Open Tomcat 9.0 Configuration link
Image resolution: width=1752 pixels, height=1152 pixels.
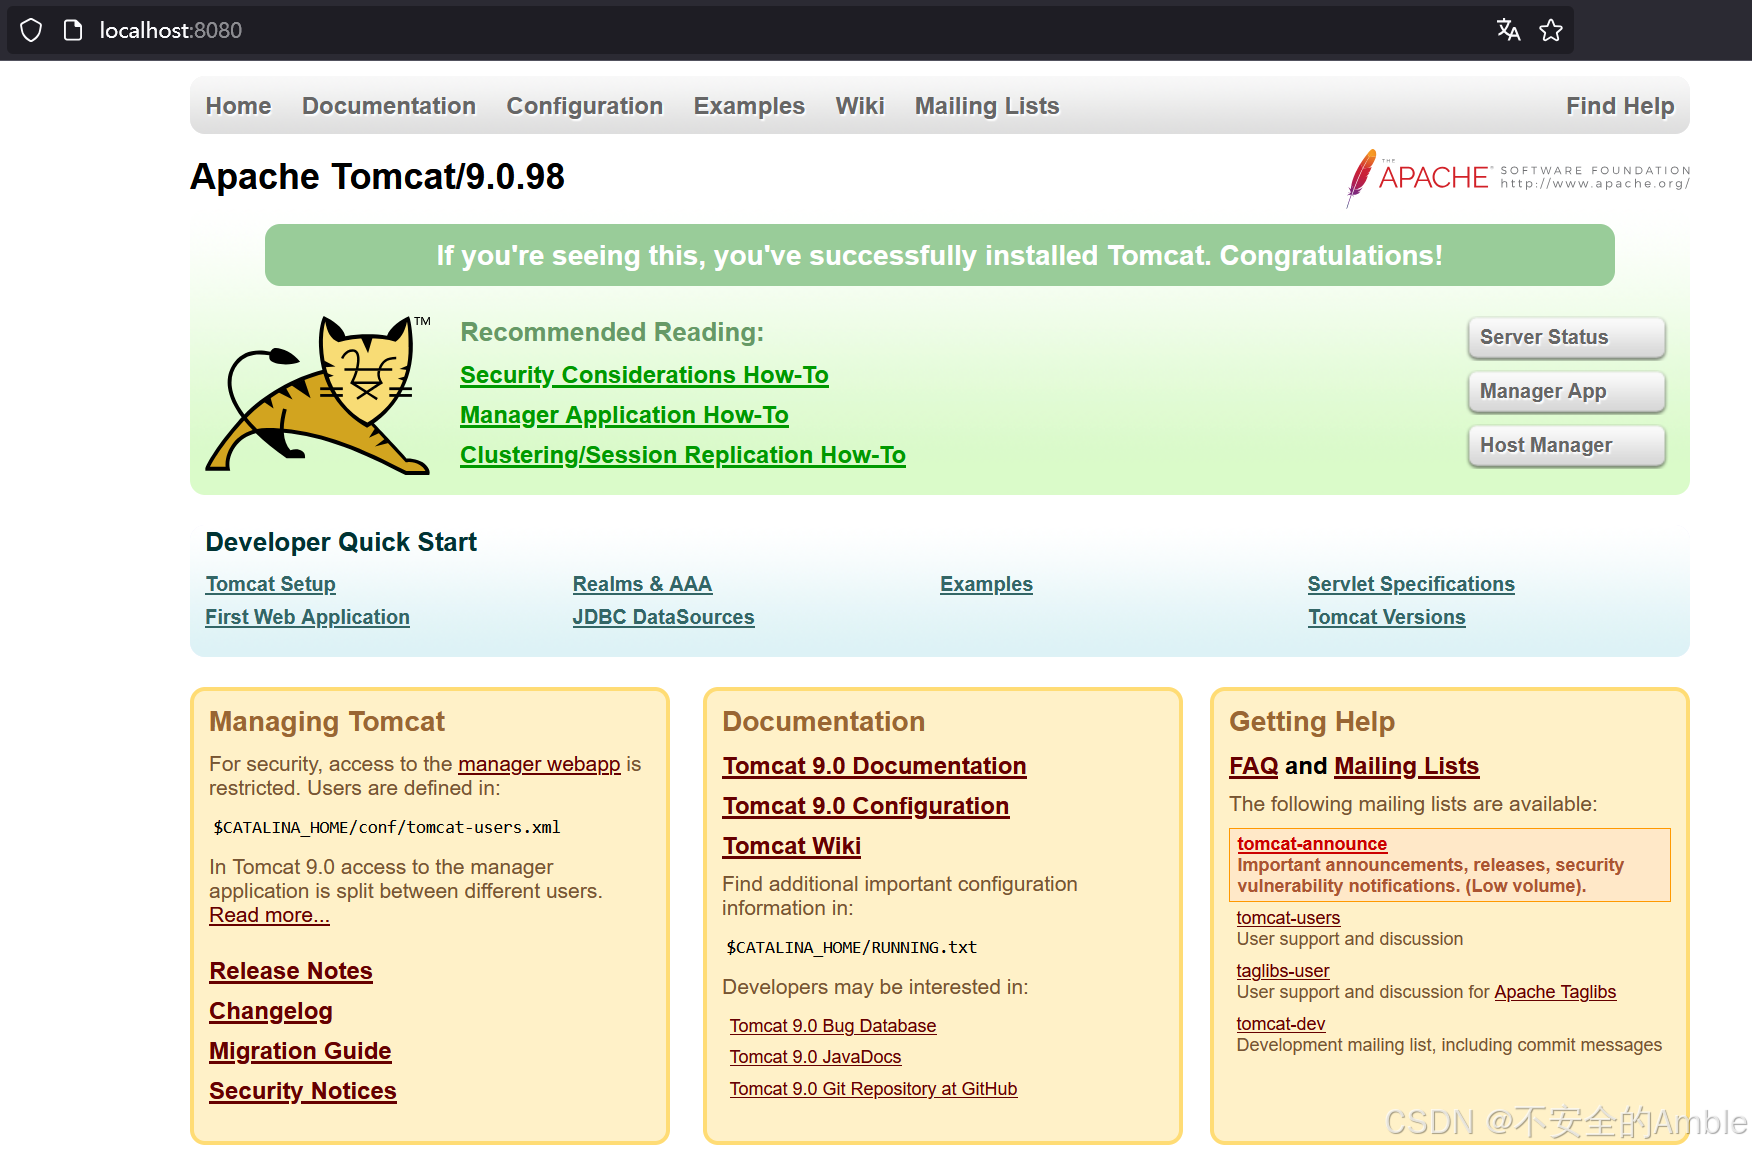(x=865, y=806)
